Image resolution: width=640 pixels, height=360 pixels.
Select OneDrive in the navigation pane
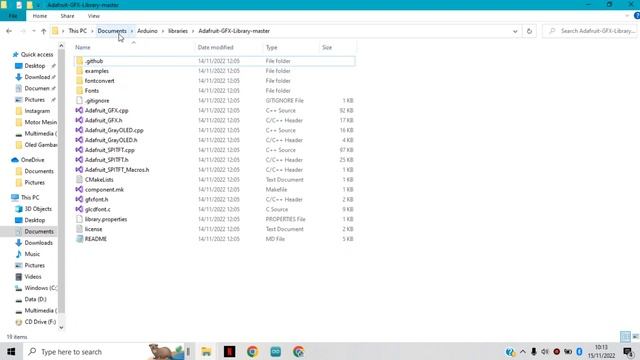[32, 160]
